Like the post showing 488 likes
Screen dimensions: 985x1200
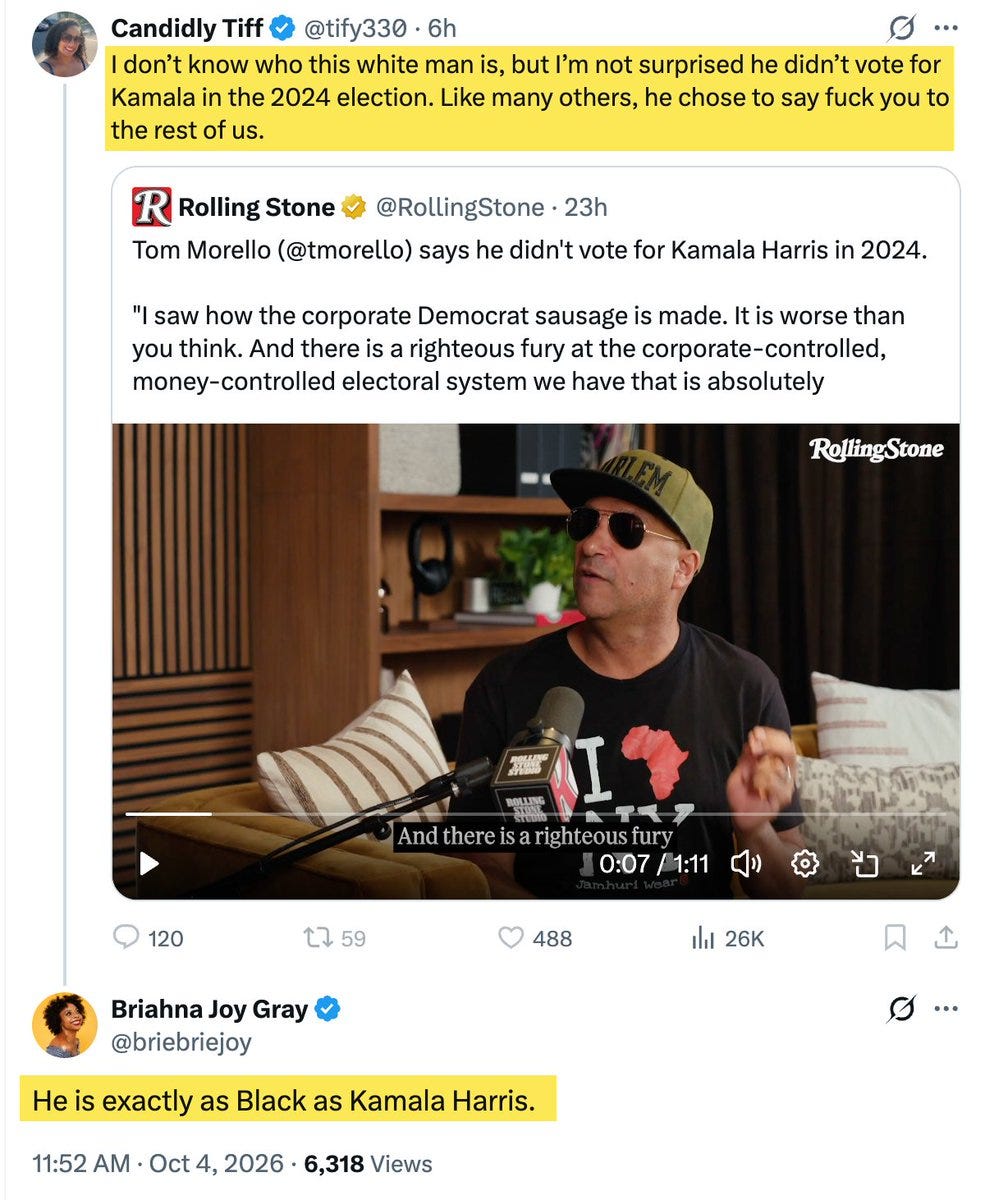(511, 938)
